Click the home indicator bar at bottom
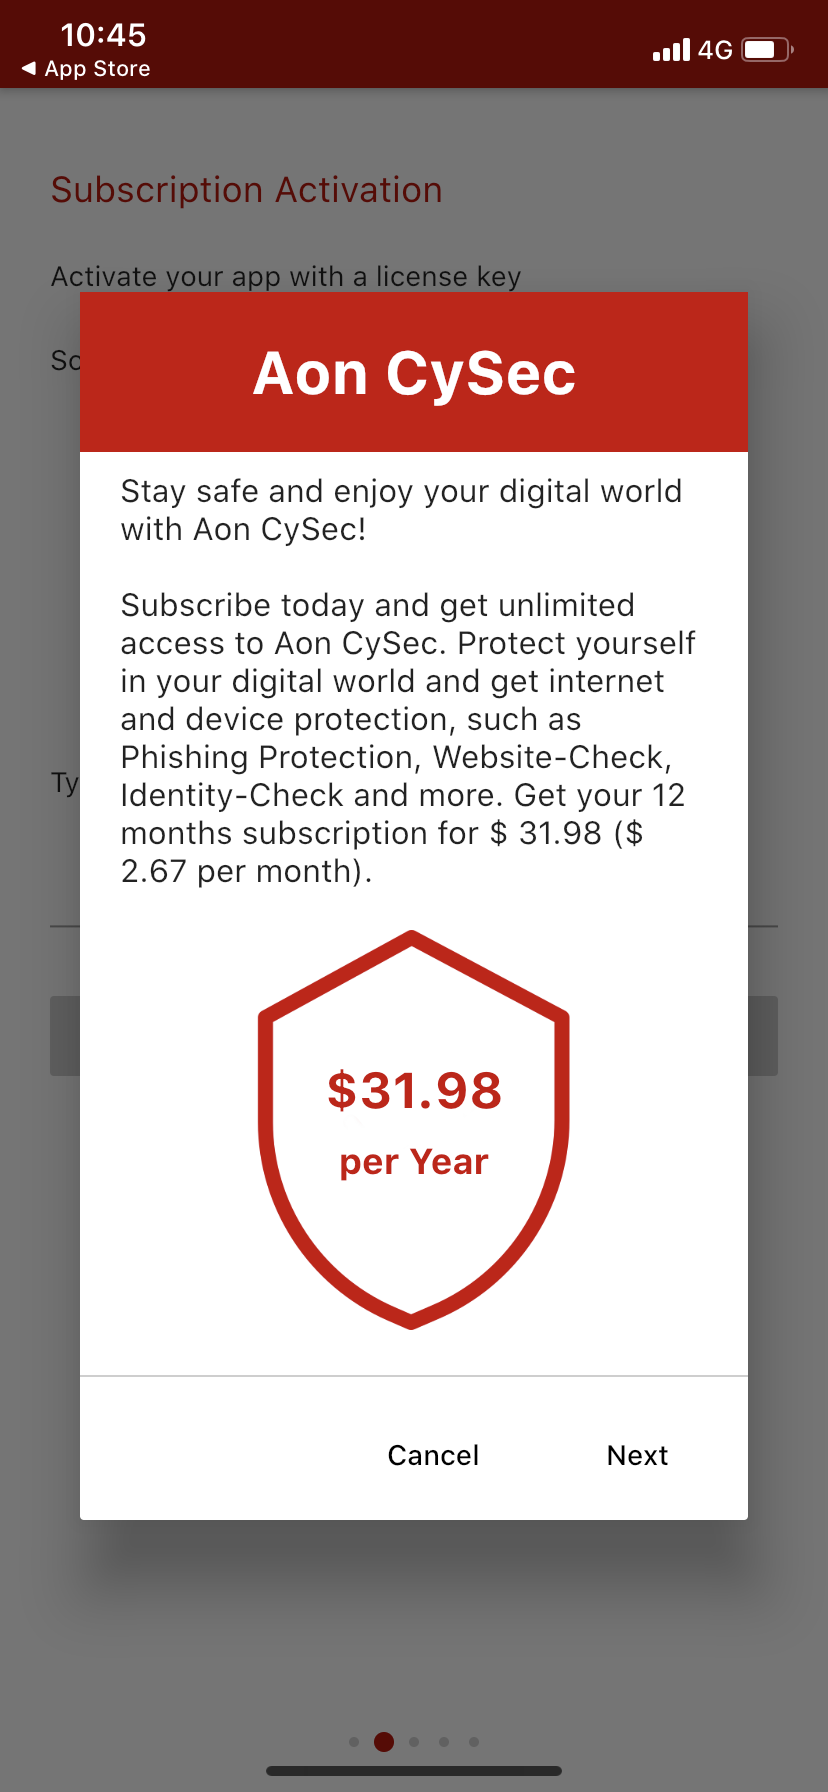This screenshot has height=1792, width=828. 414,1771
